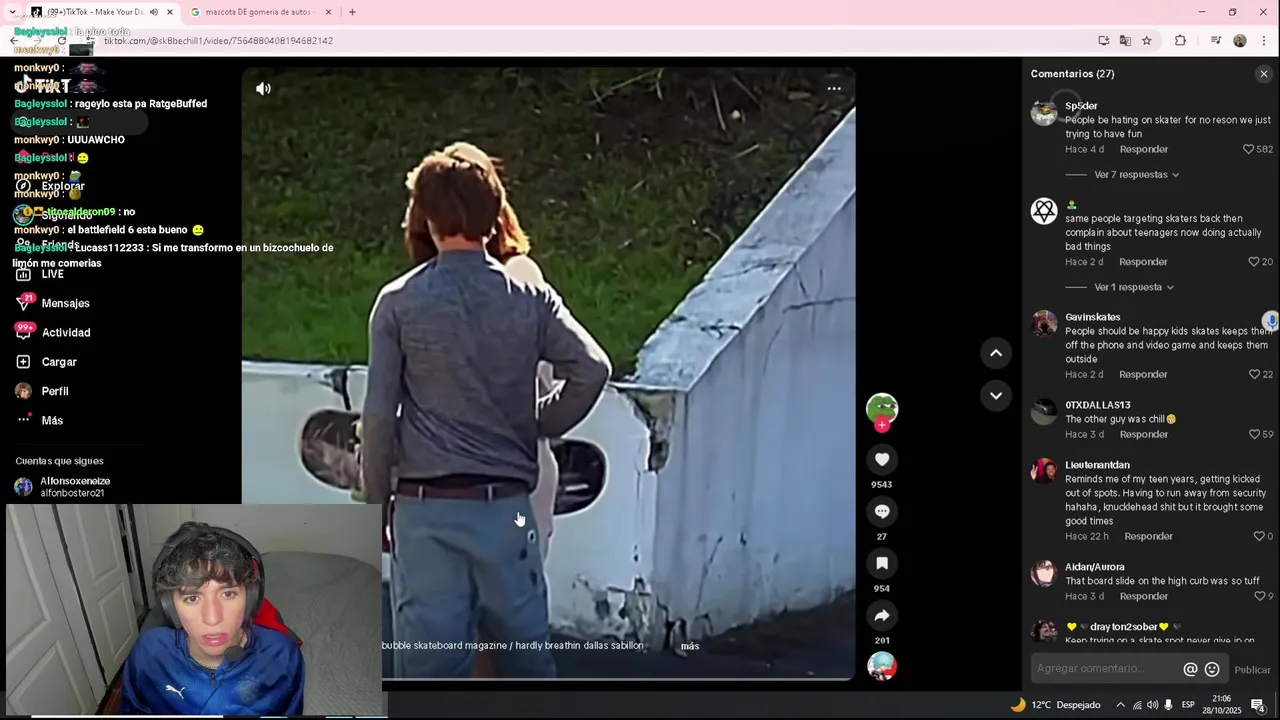This screenshot has width=1280, height=720.
Task: Mute the TikTok video with speaker icon
Action: [x=263, y=89]
